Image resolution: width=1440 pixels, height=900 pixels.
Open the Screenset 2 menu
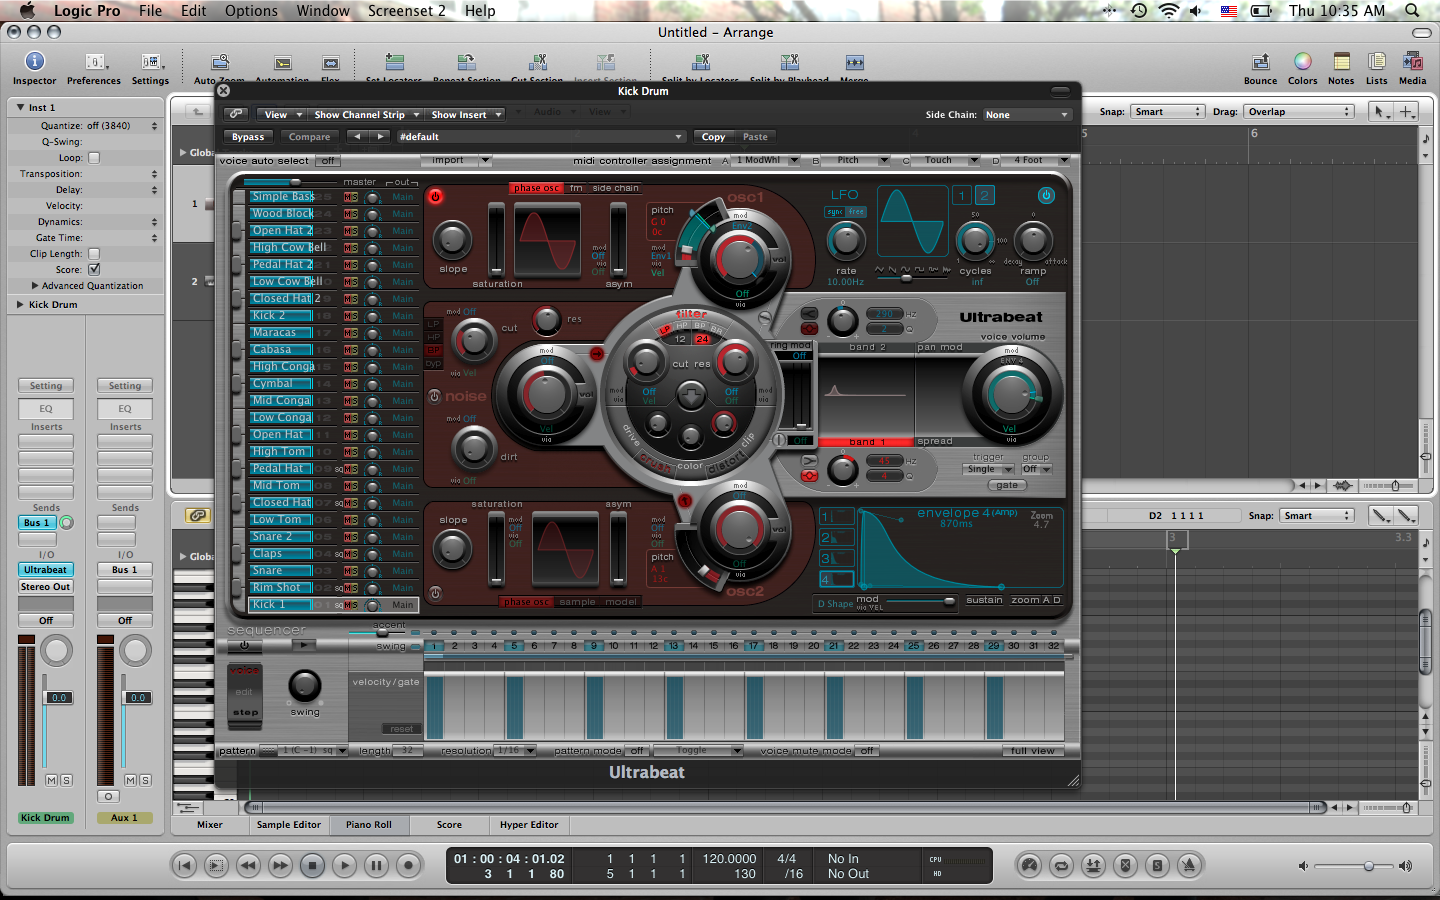pos(406,11)
